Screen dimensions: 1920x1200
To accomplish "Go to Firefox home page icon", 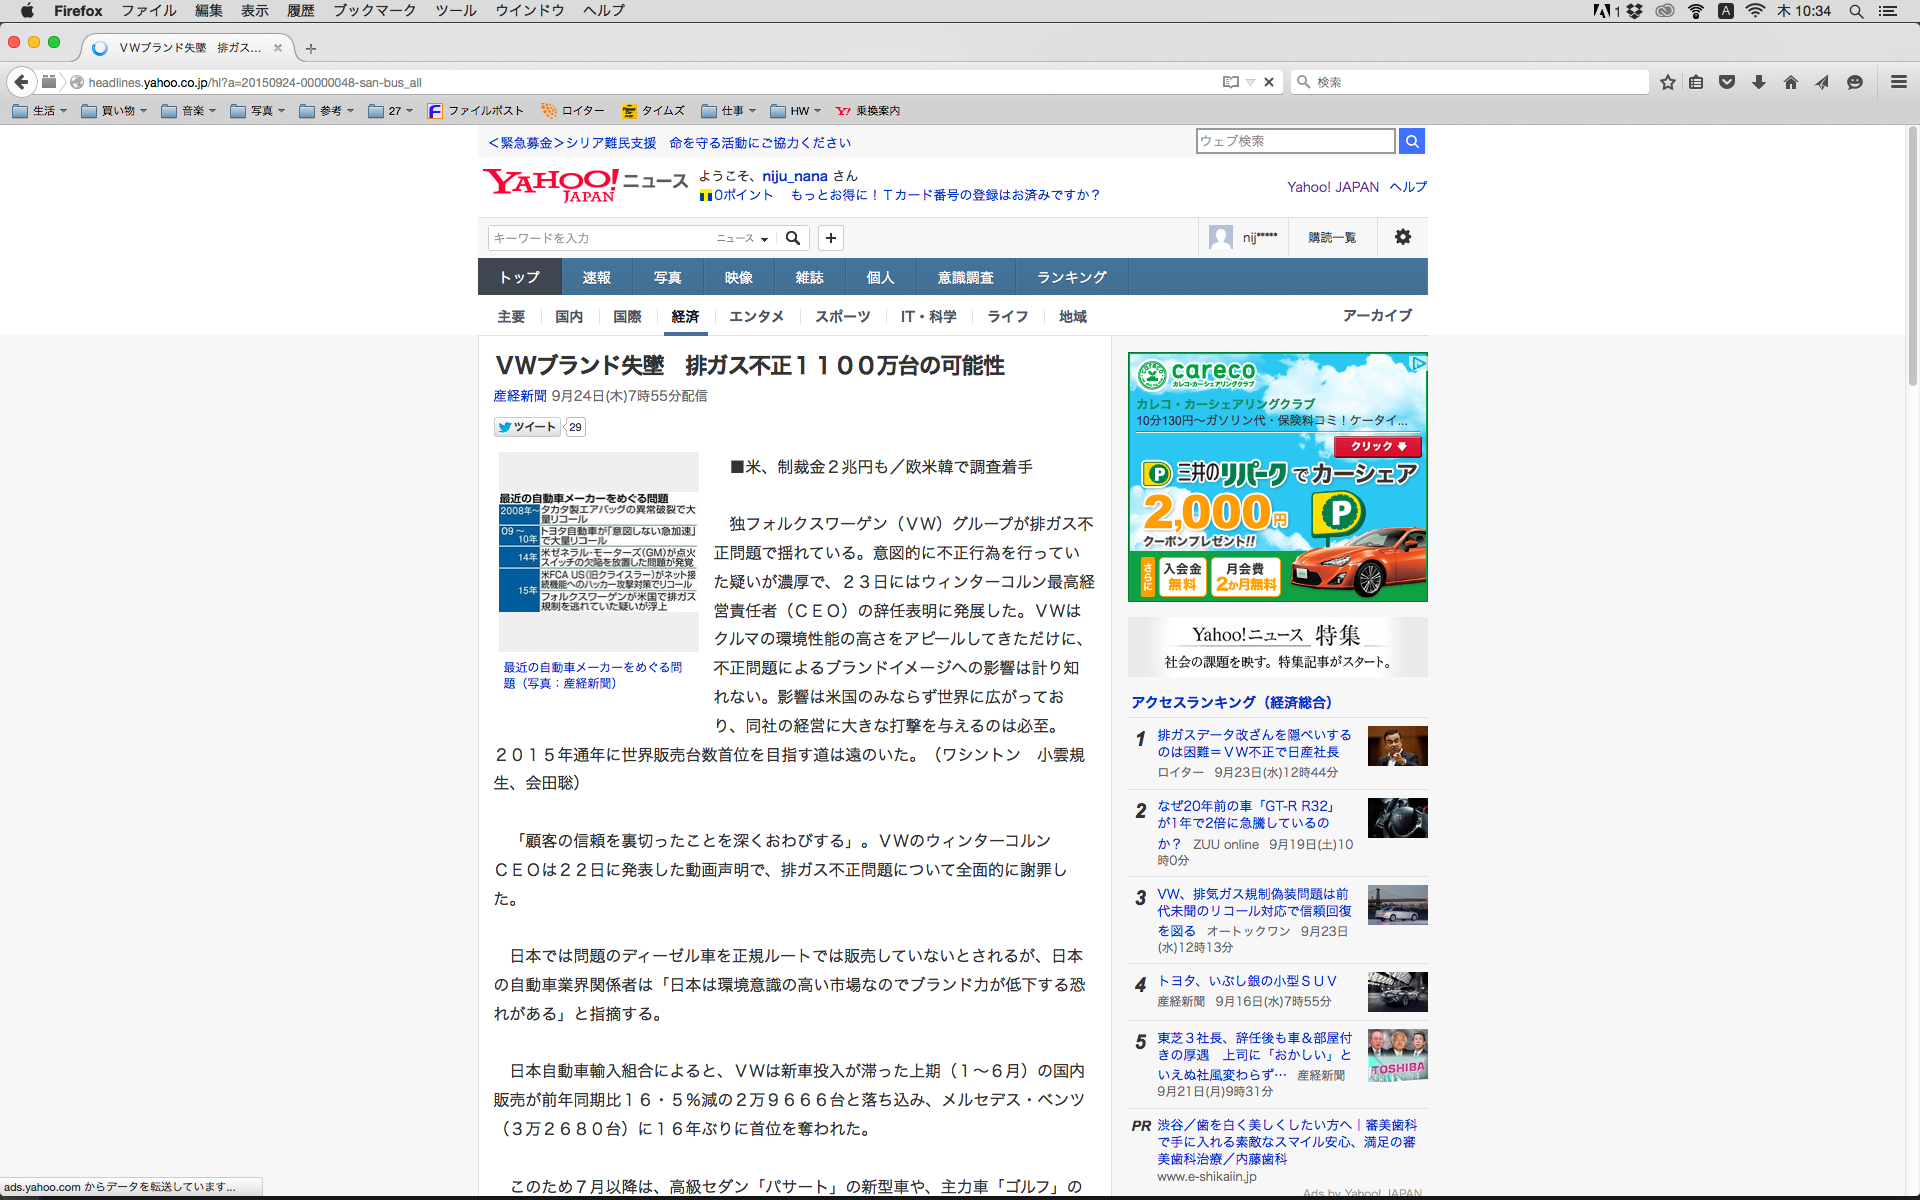I will click(x=1791, y=82).
